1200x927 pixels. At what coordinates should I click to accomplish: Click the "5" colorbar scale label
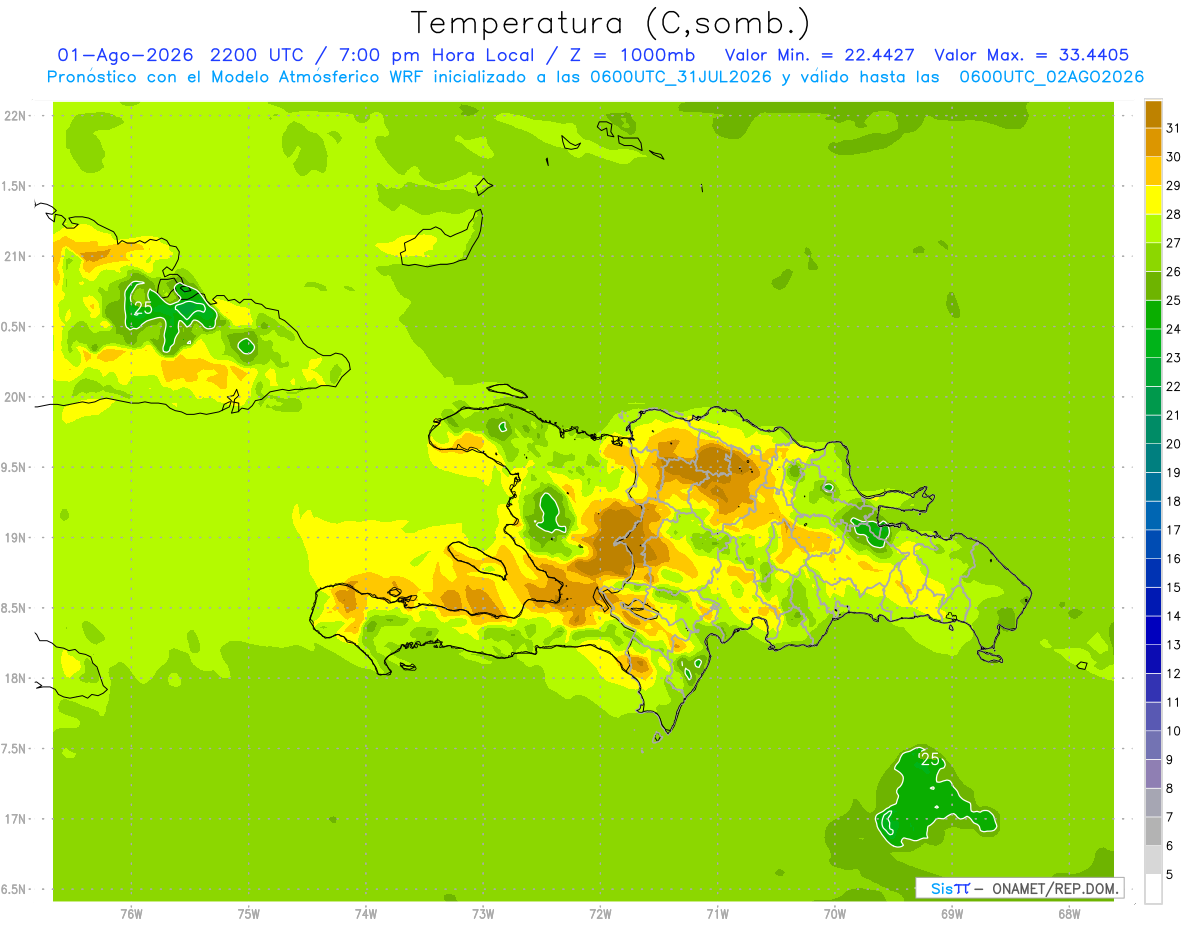(x=1170, y=875)
